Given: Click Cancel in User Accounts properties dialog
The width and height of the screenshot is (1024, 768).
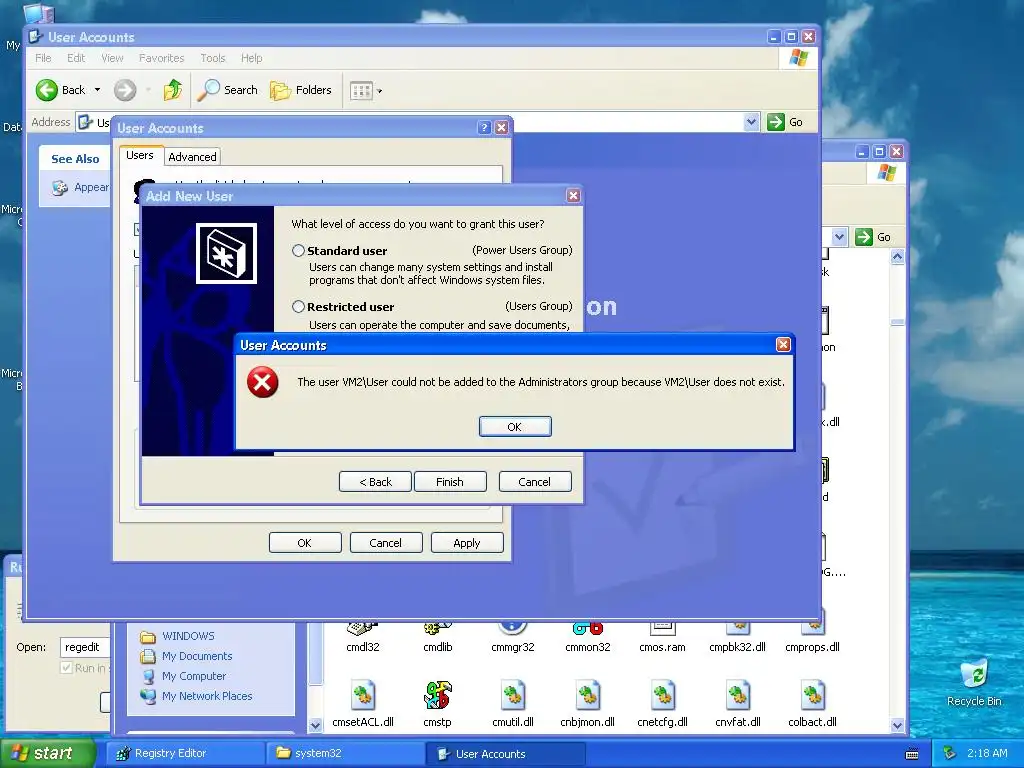Looking at the screenshot, I should tap(386, 543).
